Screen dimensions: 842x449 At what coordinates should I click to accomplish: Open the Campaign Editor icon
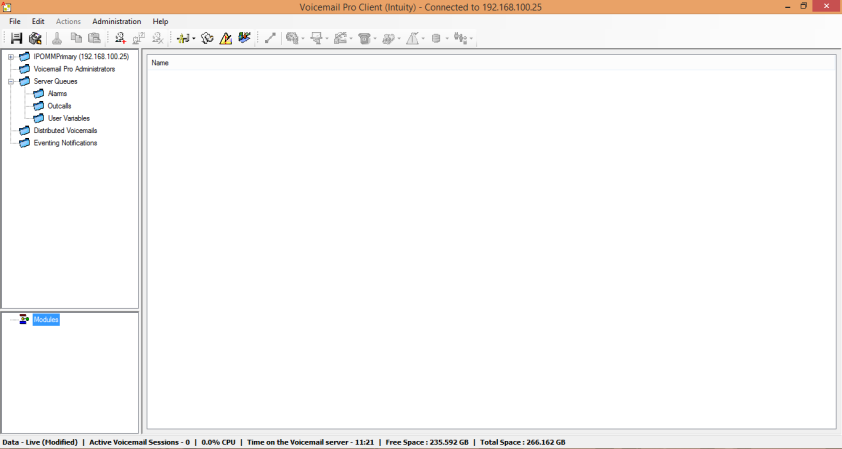(x=244, y=38)
